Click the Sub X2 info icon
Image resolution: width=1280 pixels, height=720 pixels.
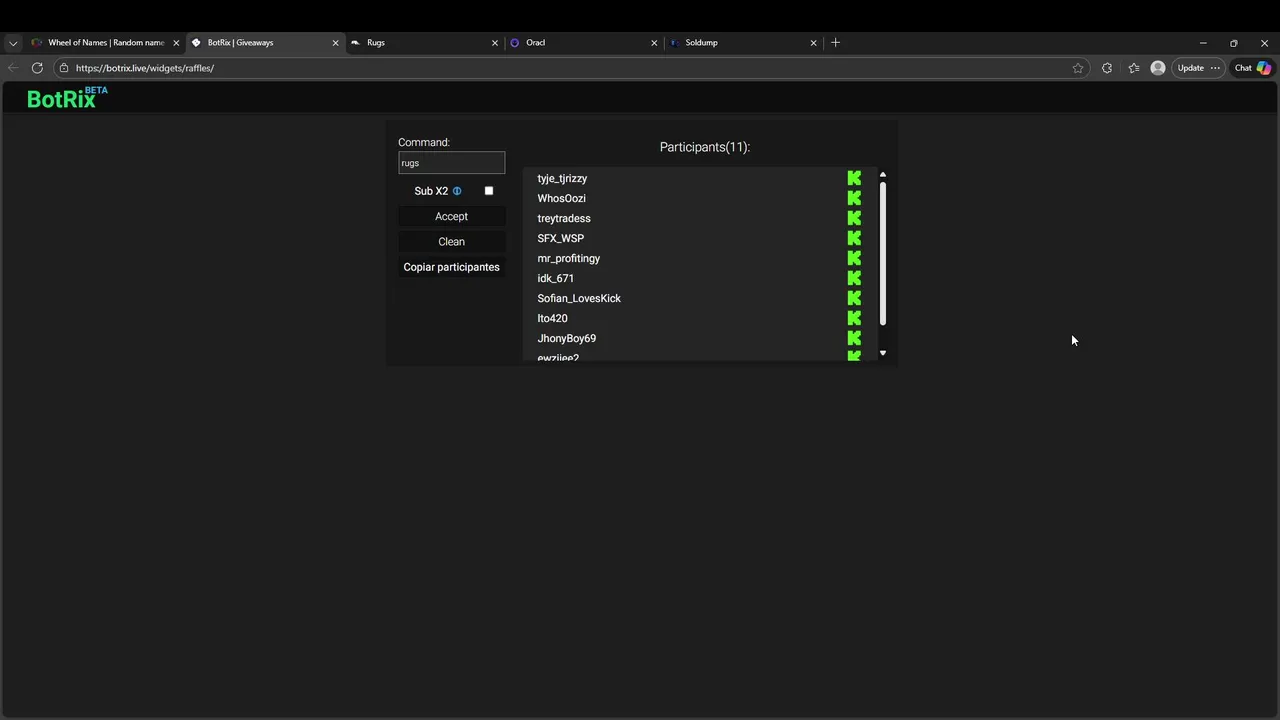point(457,191)
